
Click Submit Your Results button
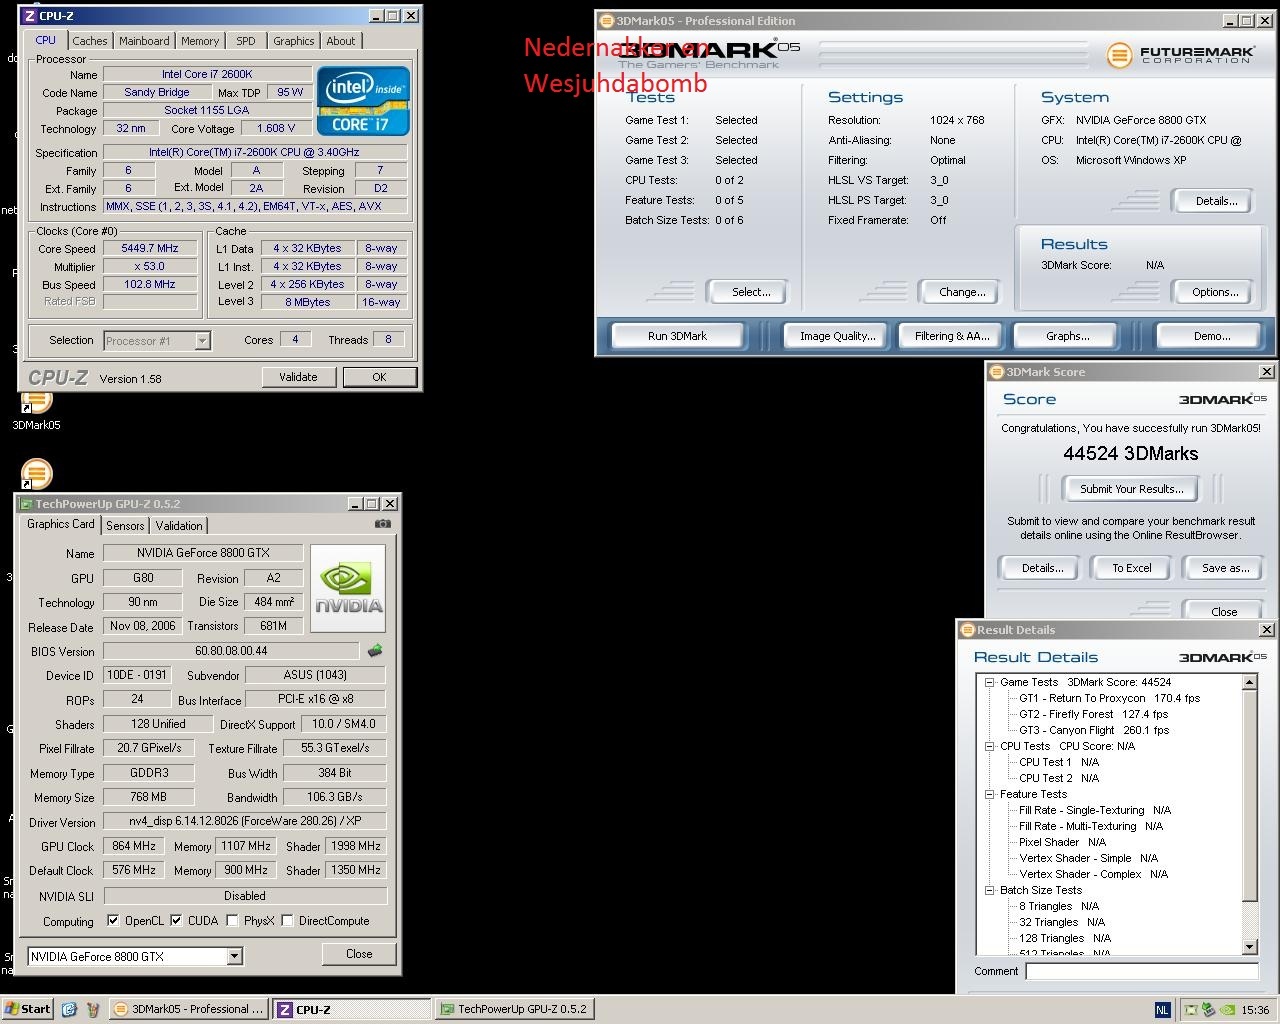pos(1131,489)
